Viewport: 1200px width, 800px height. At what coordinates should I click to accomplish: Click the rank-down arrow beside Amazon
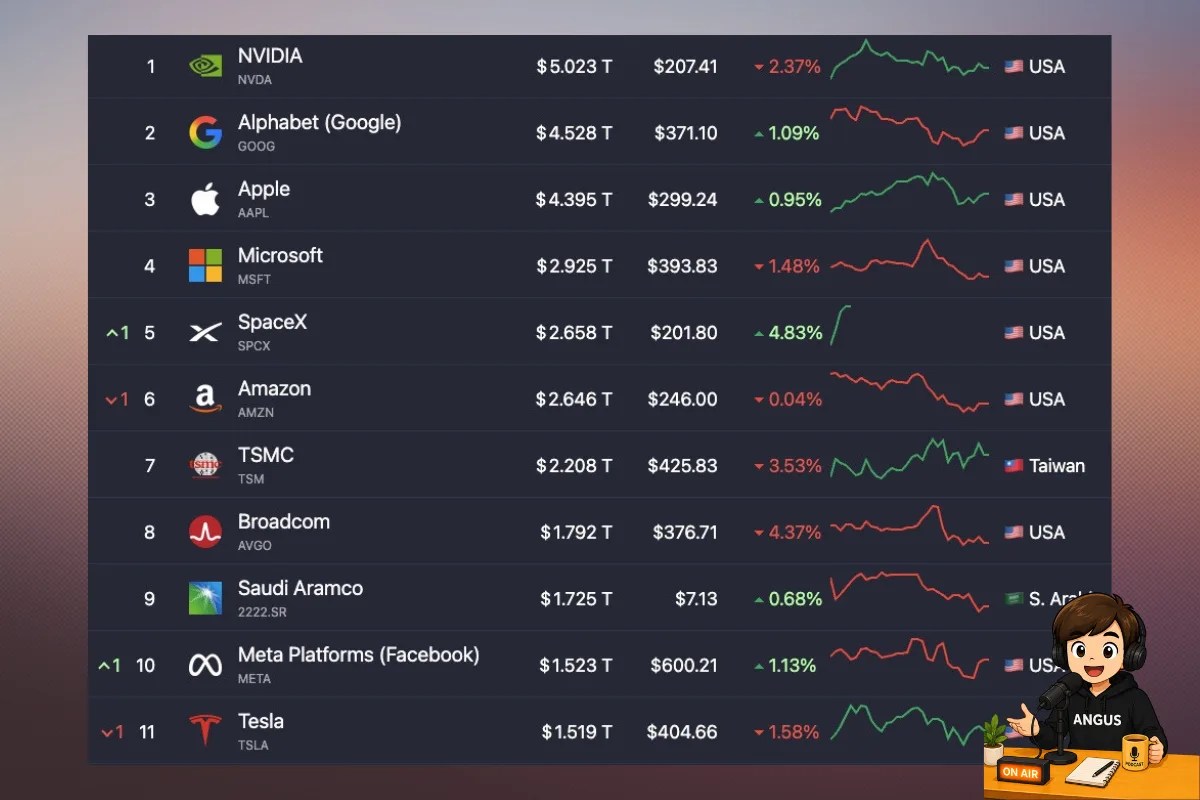click(x=111, y=400)
